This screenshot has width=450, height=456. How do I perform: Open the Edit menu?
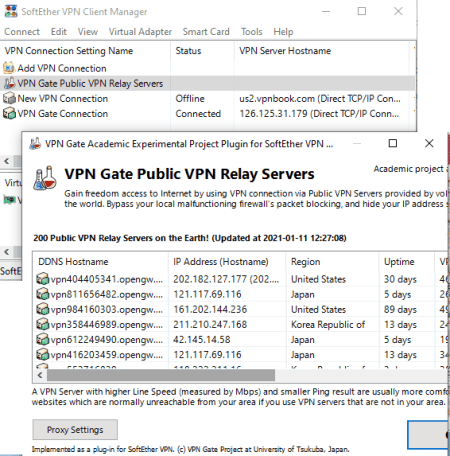pyautogui.click(x=59, y=32)
